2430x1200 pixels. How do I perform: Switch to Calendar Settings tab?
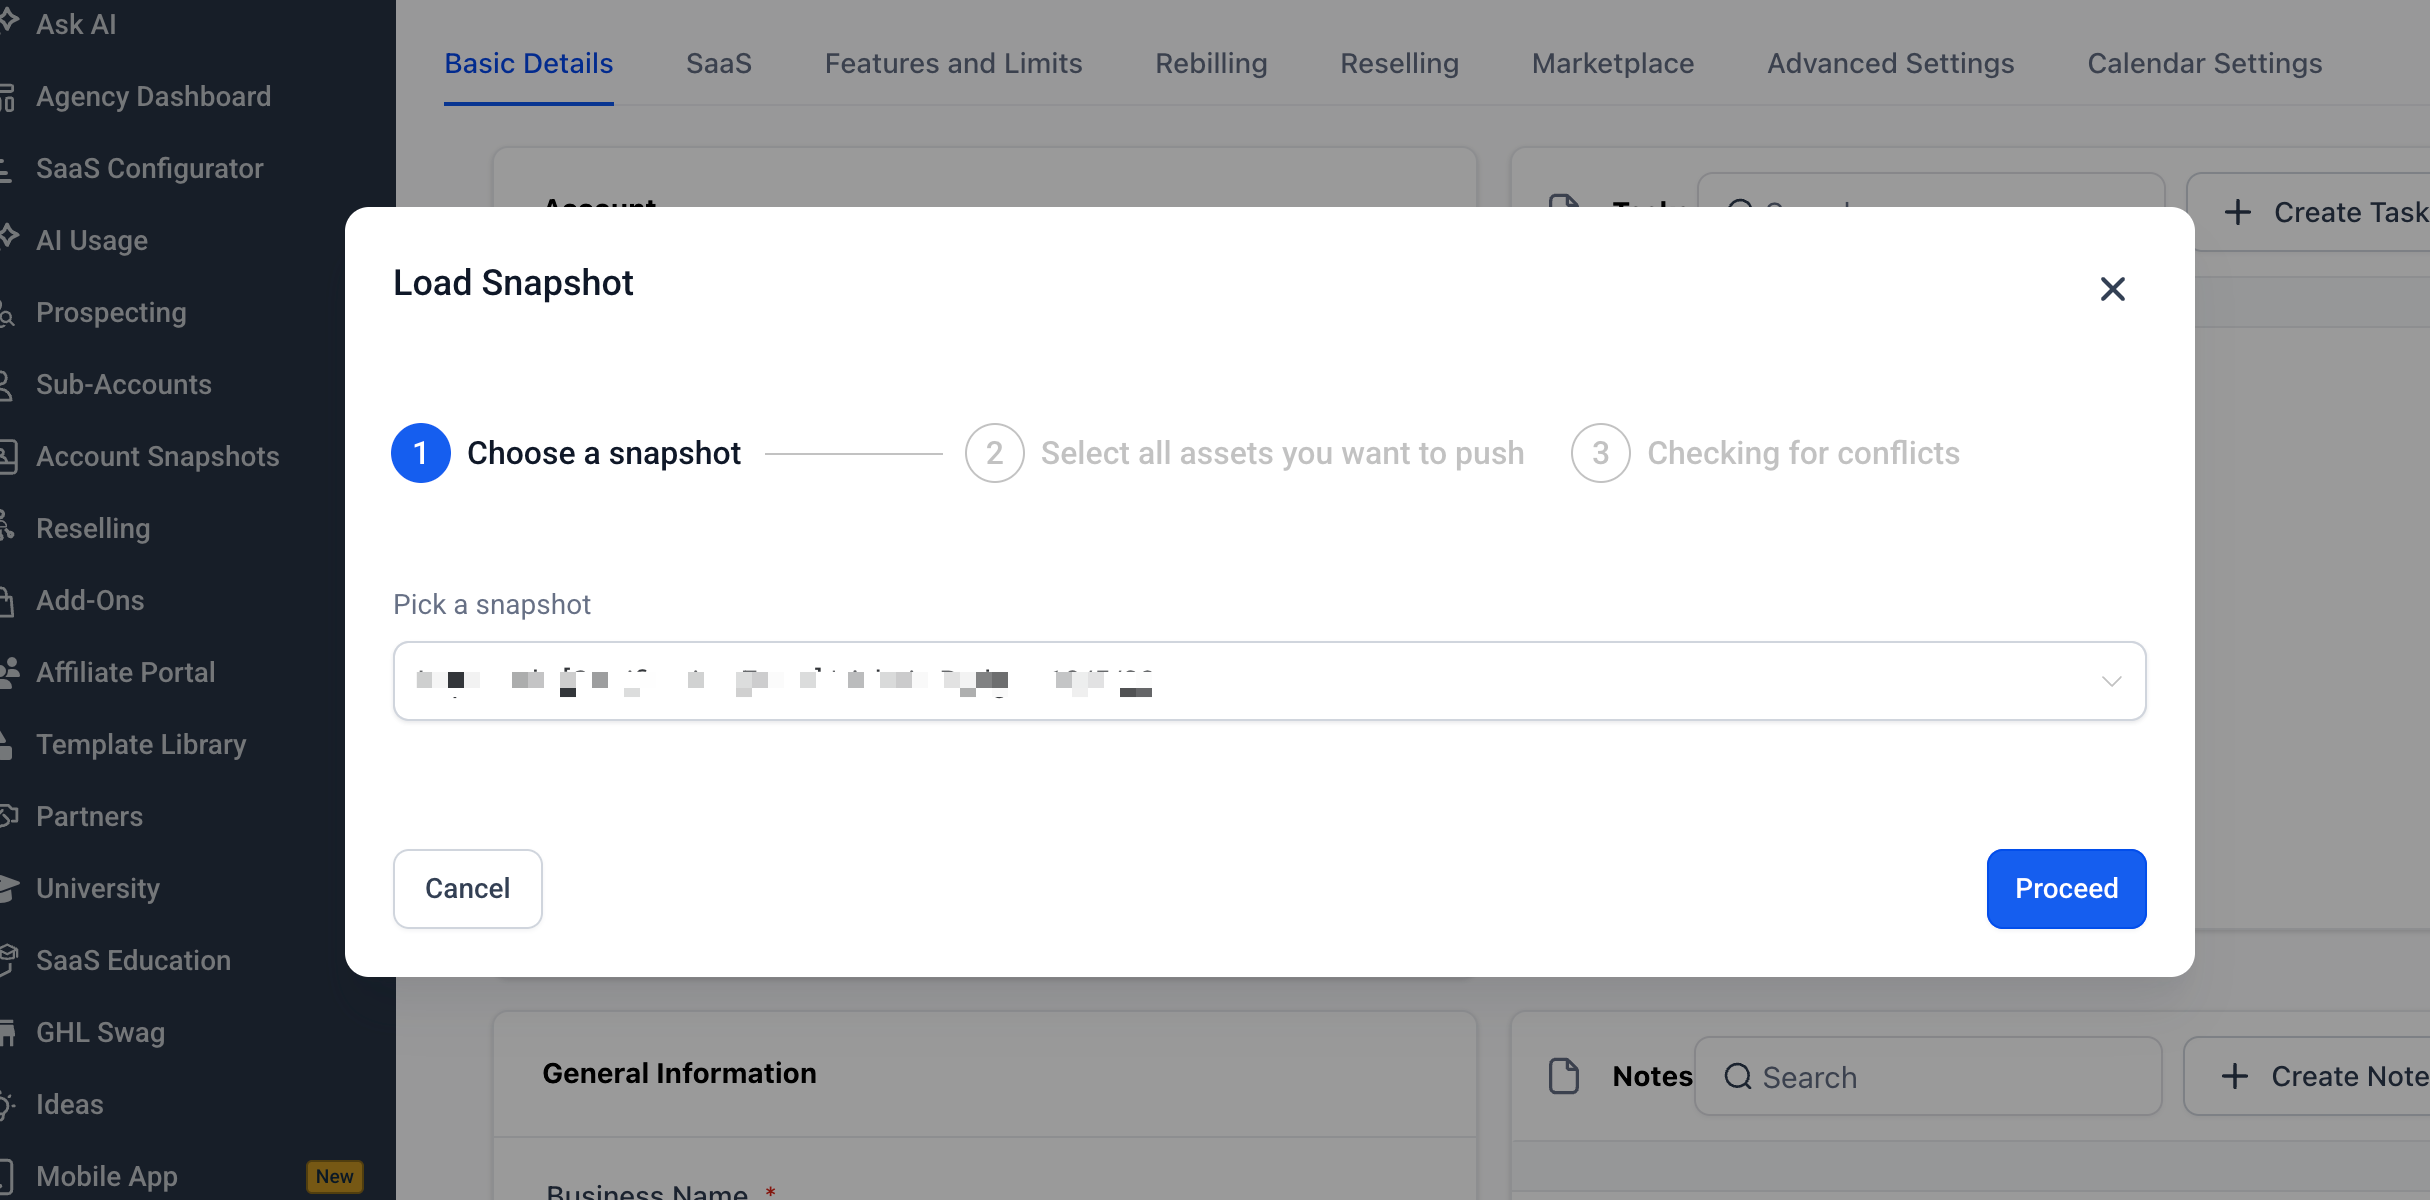[x=2204, y=63]
